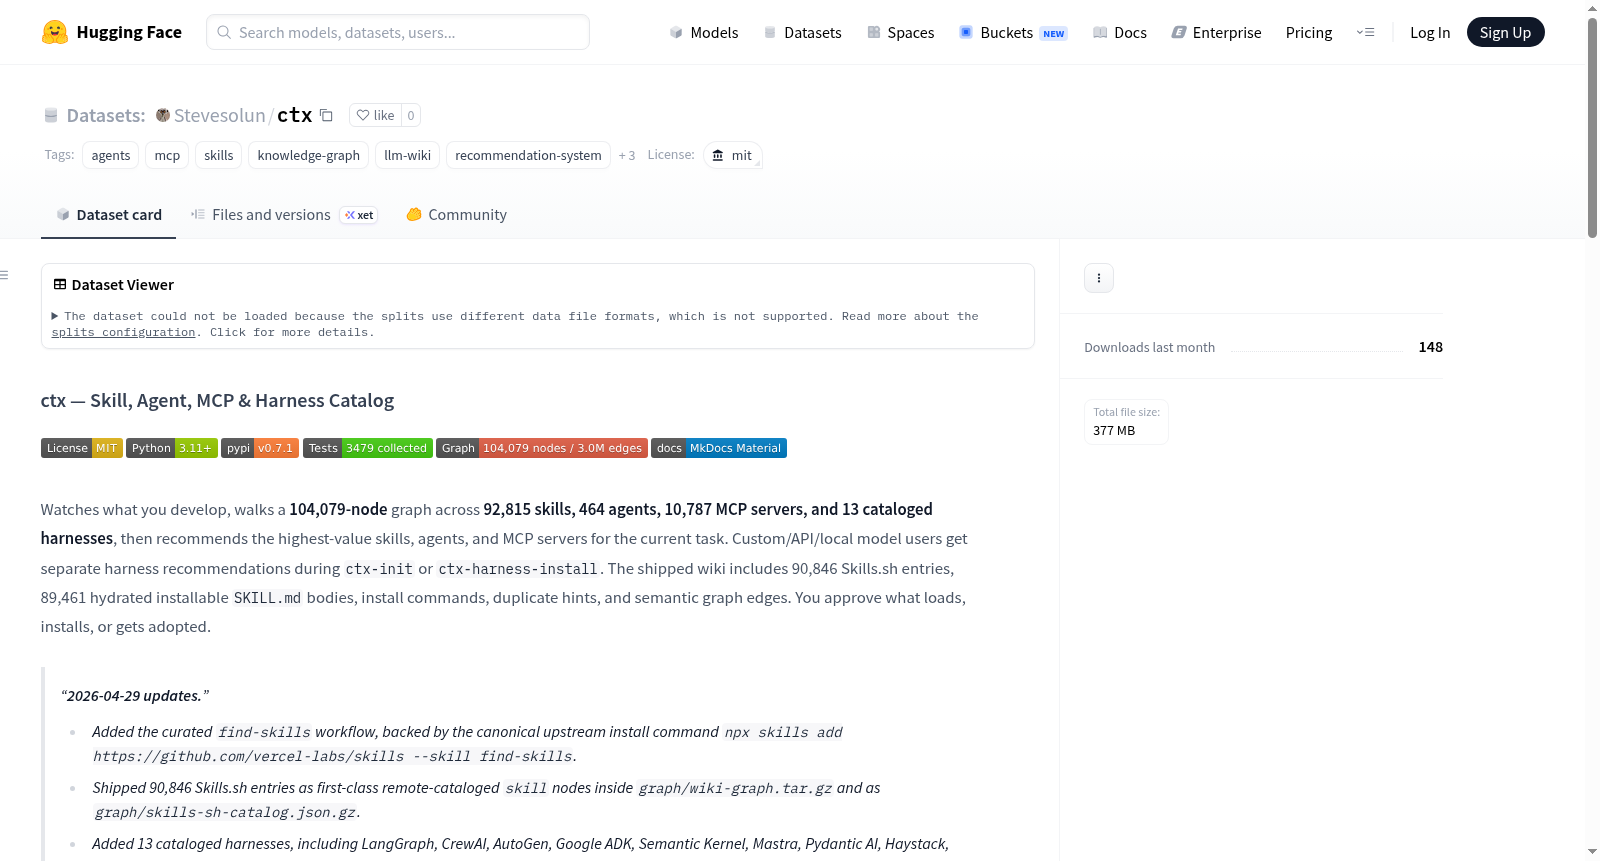This screenshot has height=861, width=1600.
Task: Click the Dataset Viewer table icon
Action: (x=60, y=285)
